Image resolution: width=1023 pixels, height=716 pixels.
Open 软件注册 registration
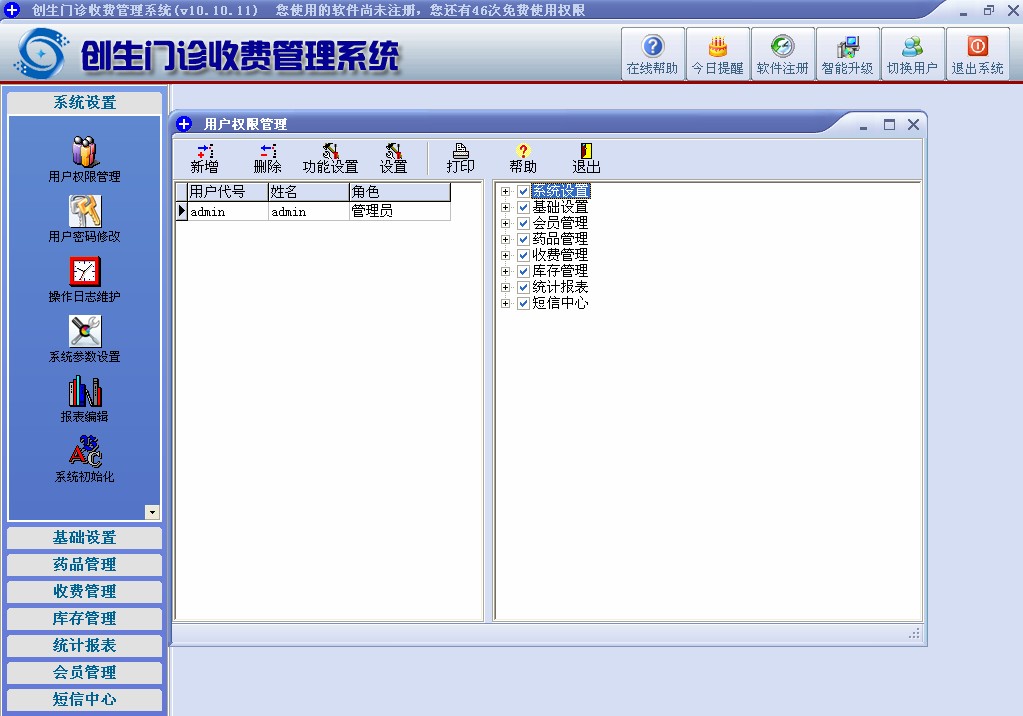point(782,54)
